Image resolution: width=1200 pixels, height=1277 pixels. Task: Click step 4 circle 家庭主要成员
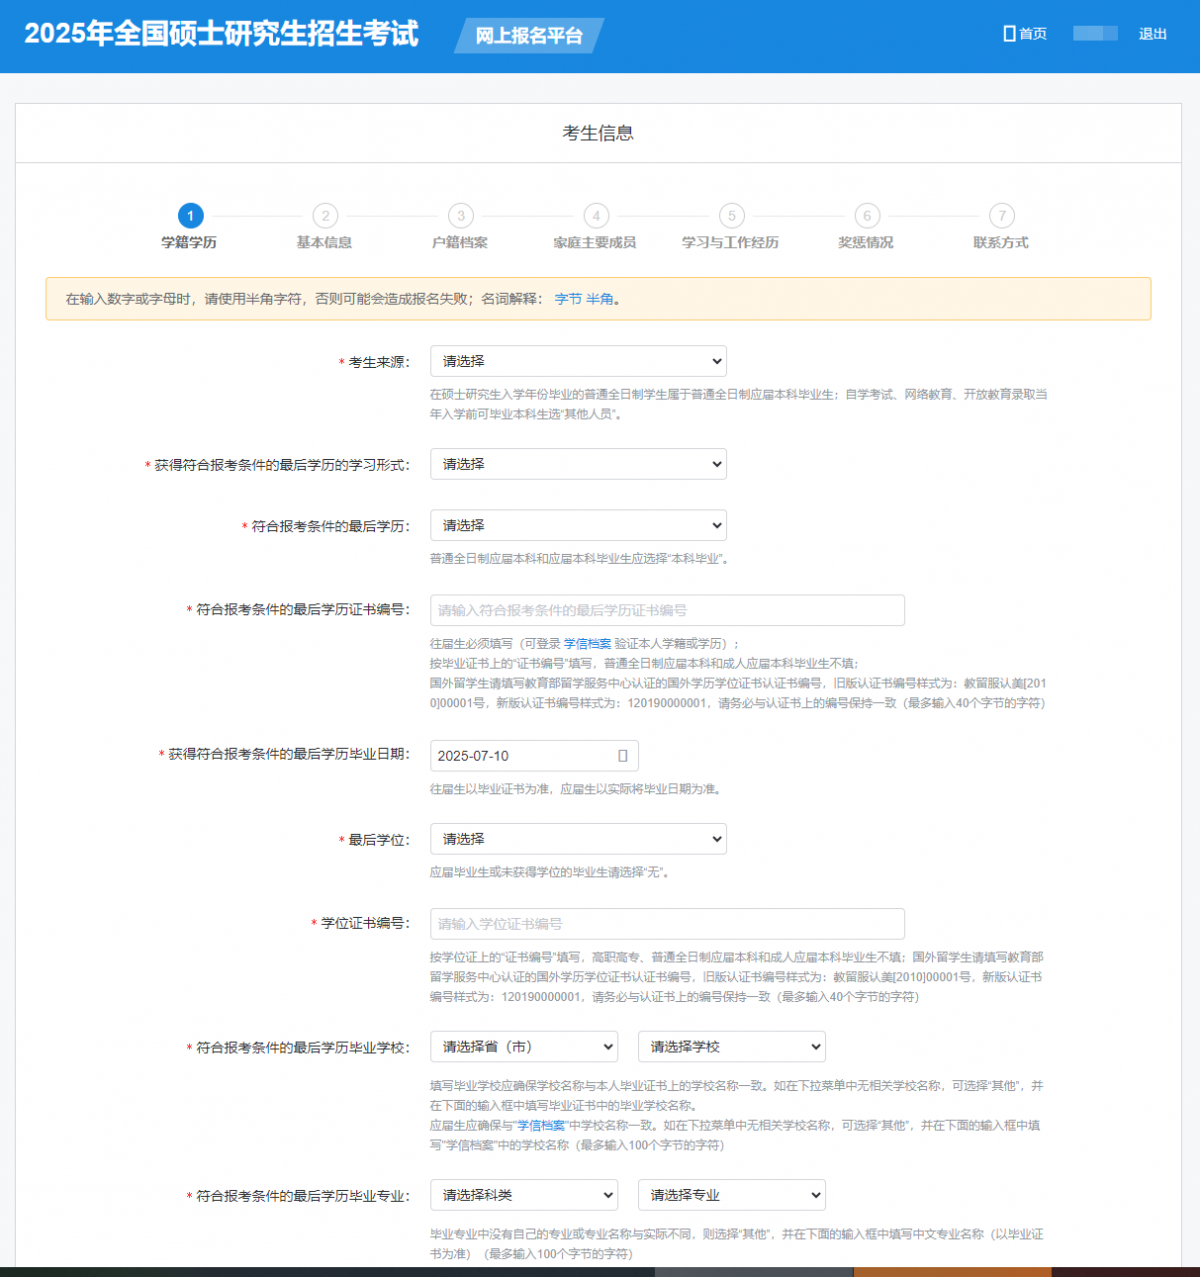click(x=596, y=216)
